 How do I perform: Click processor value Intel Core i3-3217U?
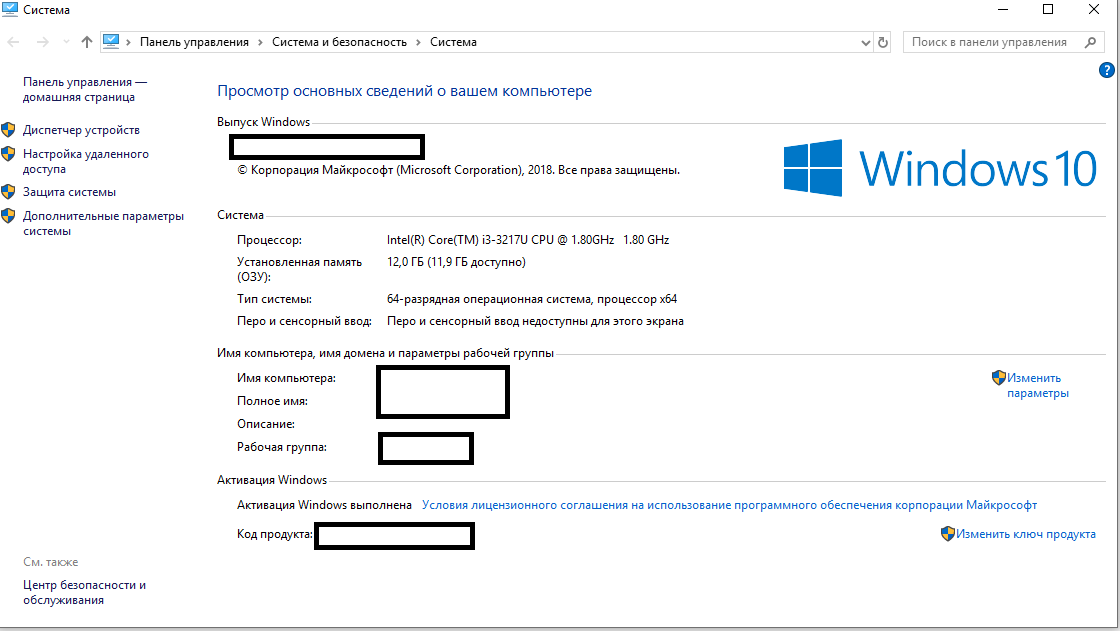coord(528,240)
